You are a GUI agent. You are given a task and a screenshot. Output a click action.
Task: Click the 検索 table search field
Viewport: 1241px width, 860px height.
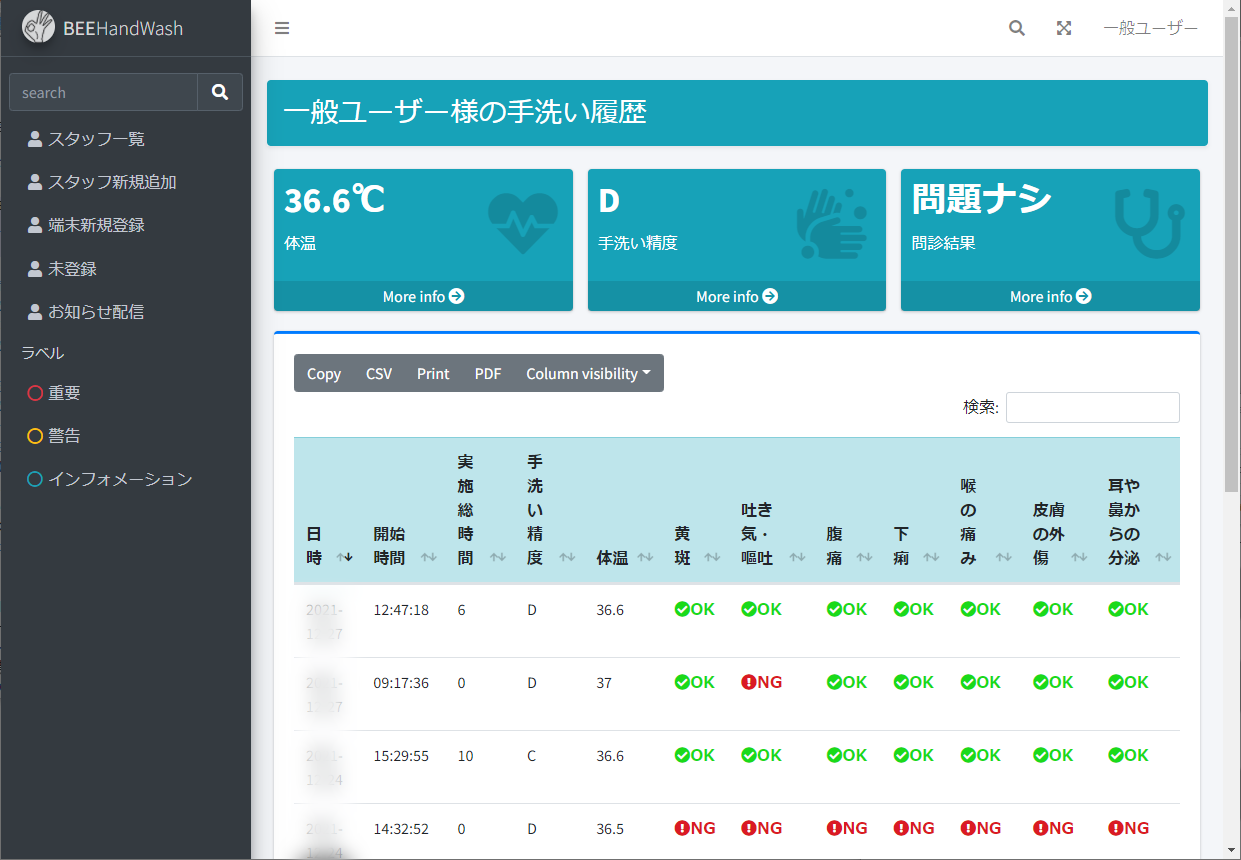(1092, 407)
